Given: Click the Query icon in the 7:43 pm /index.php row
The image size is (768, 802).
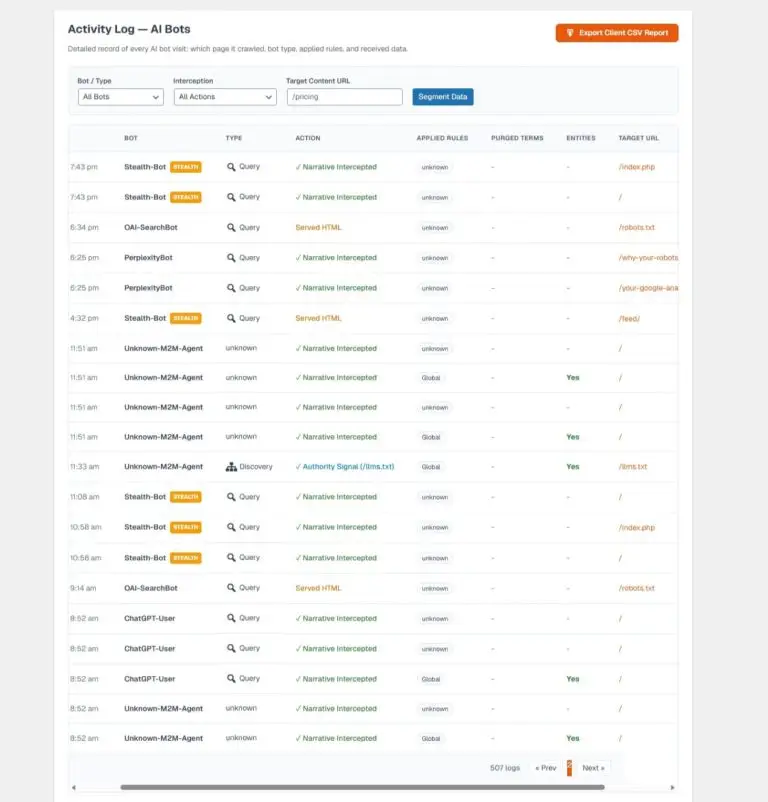Looking at the screenshot, I should click(x=231, y=167).
